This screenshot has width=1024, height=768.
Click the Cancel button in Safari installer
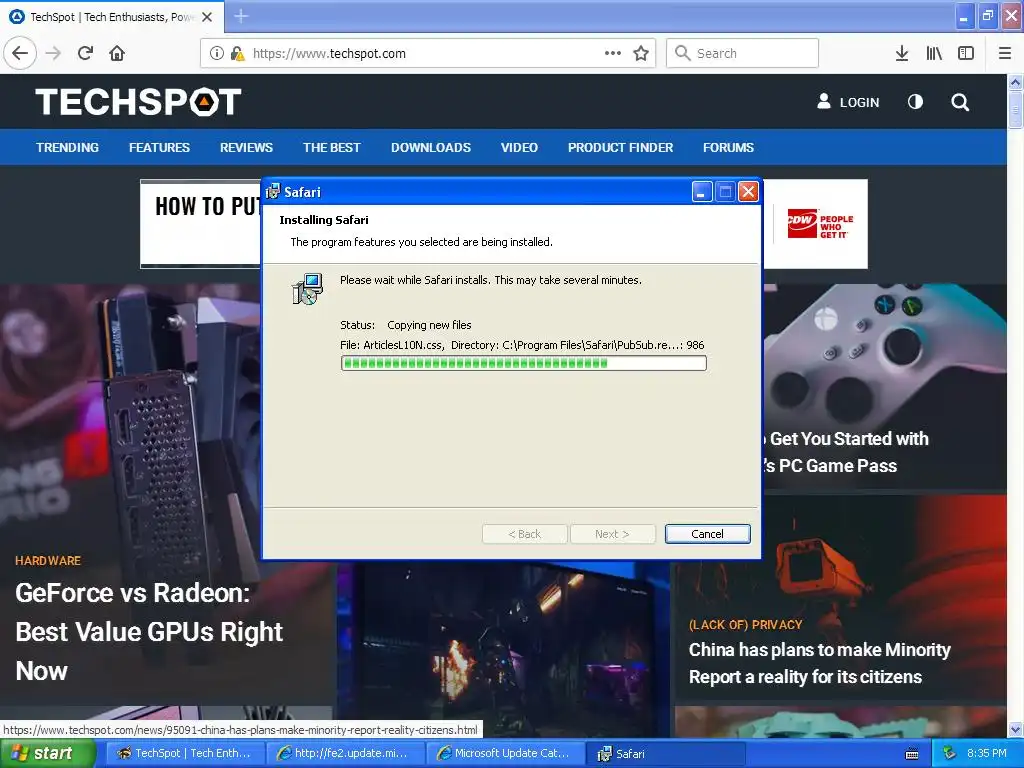[x=707, y=534]
